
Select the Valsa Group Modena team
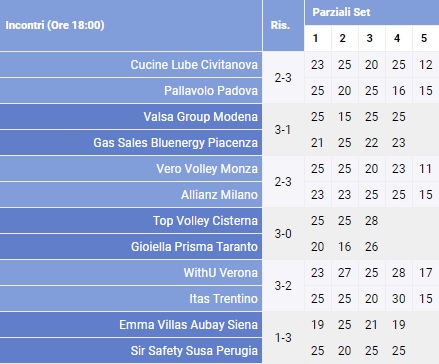point(201,117)
